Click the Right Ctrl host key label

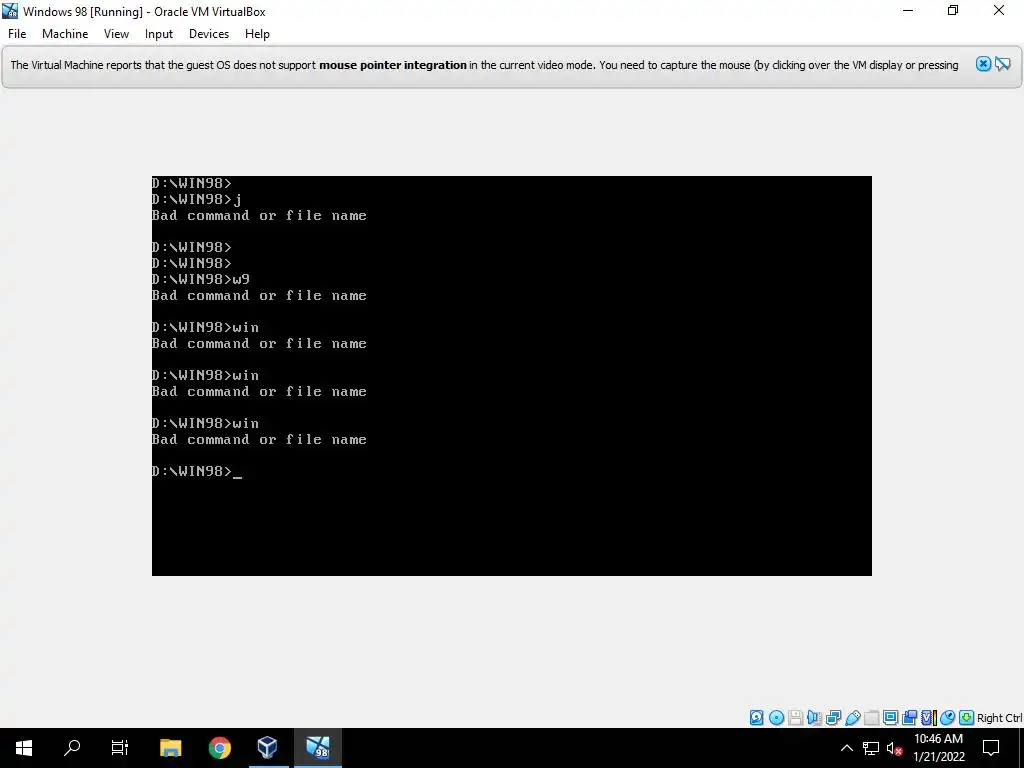999,718
